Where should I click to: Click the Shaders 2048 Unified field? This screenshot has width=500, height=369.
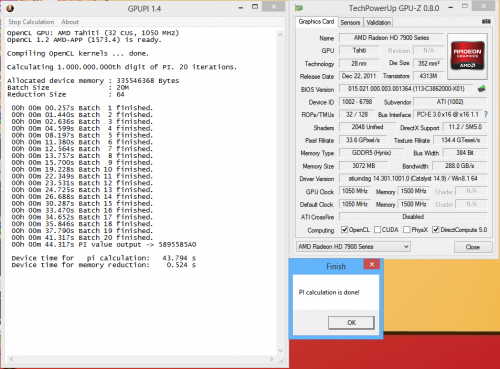pyautogui.click(x=367, y=127)
